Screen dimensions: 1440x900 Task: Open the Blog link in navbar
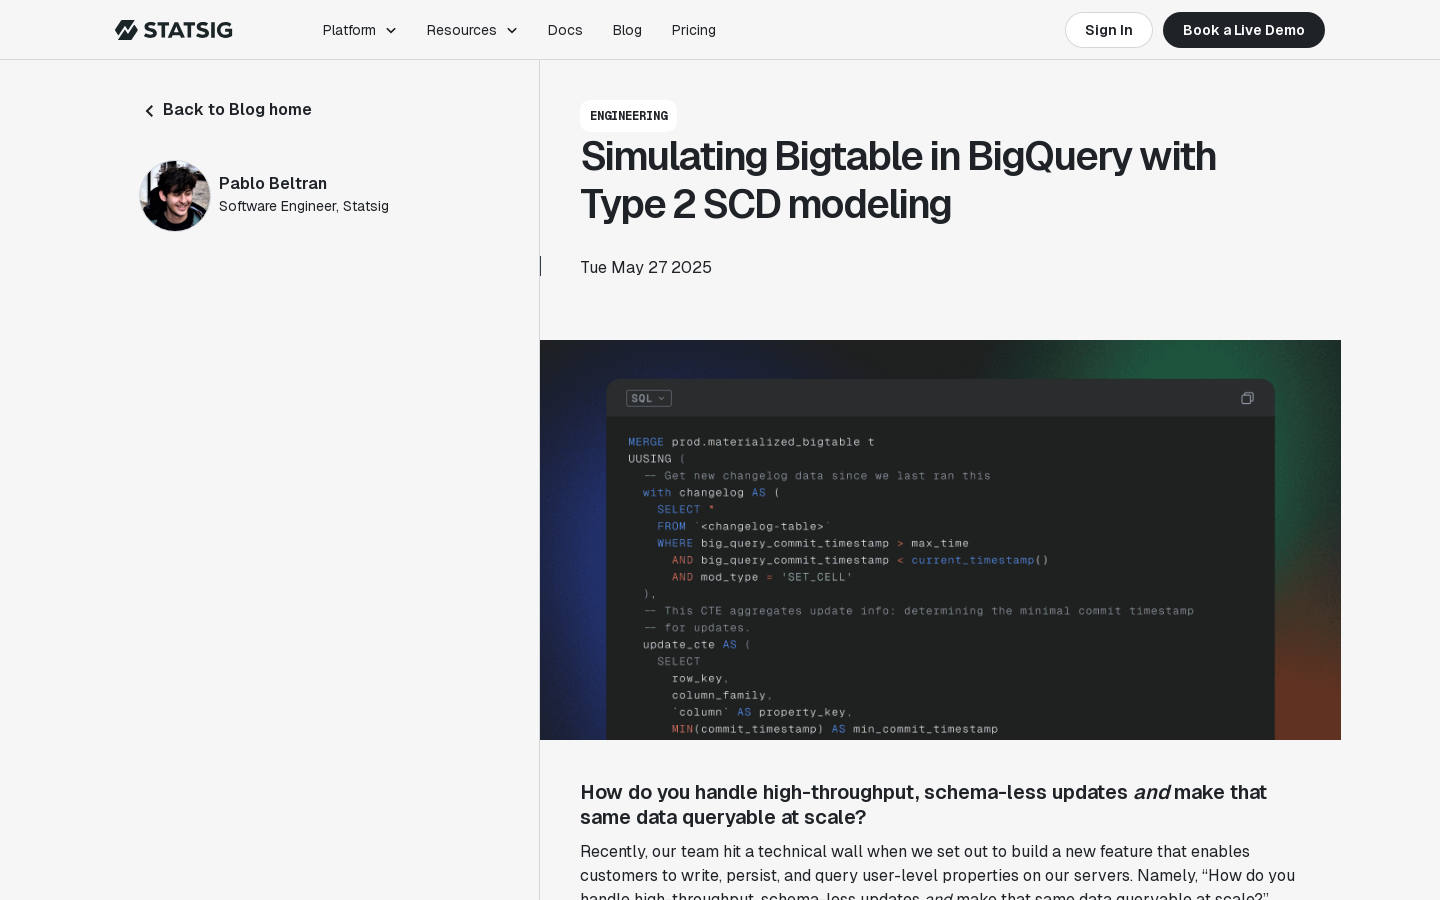tap(627, 30)
